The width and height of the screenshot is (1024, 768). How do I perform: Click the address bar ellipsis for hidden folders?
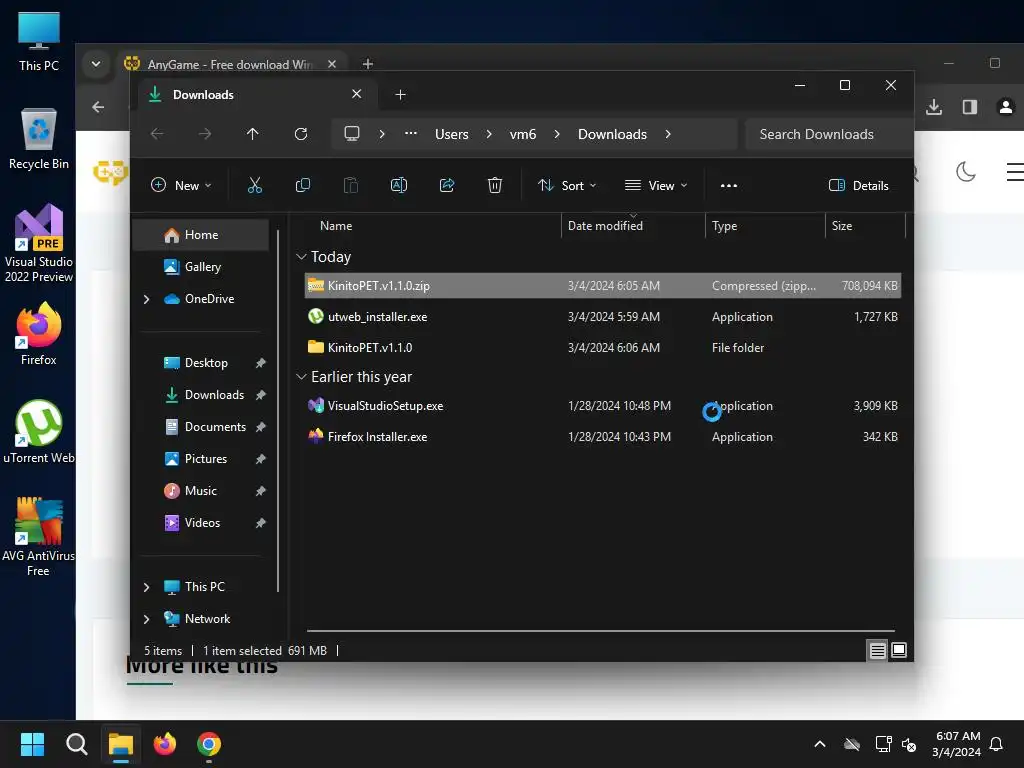click(411, 133)
